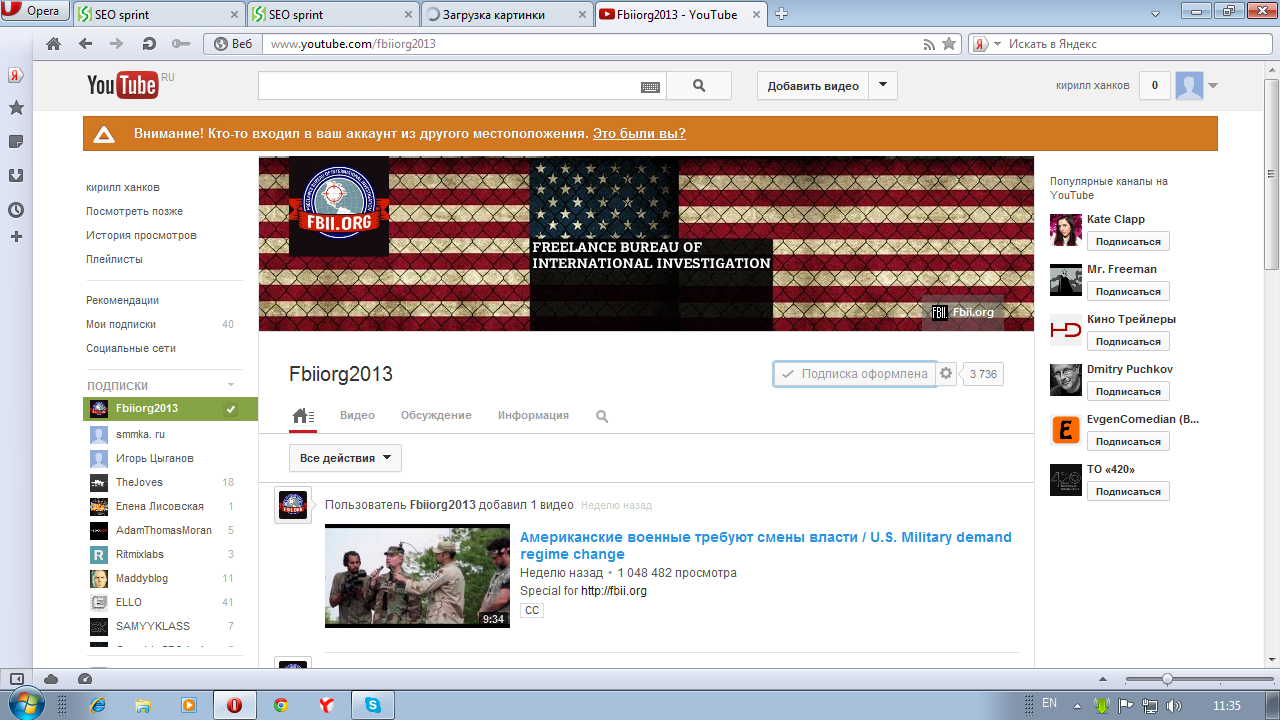Click the Веб site badge in address bar
The image size is (1280, 720).
tap(233, 44)
